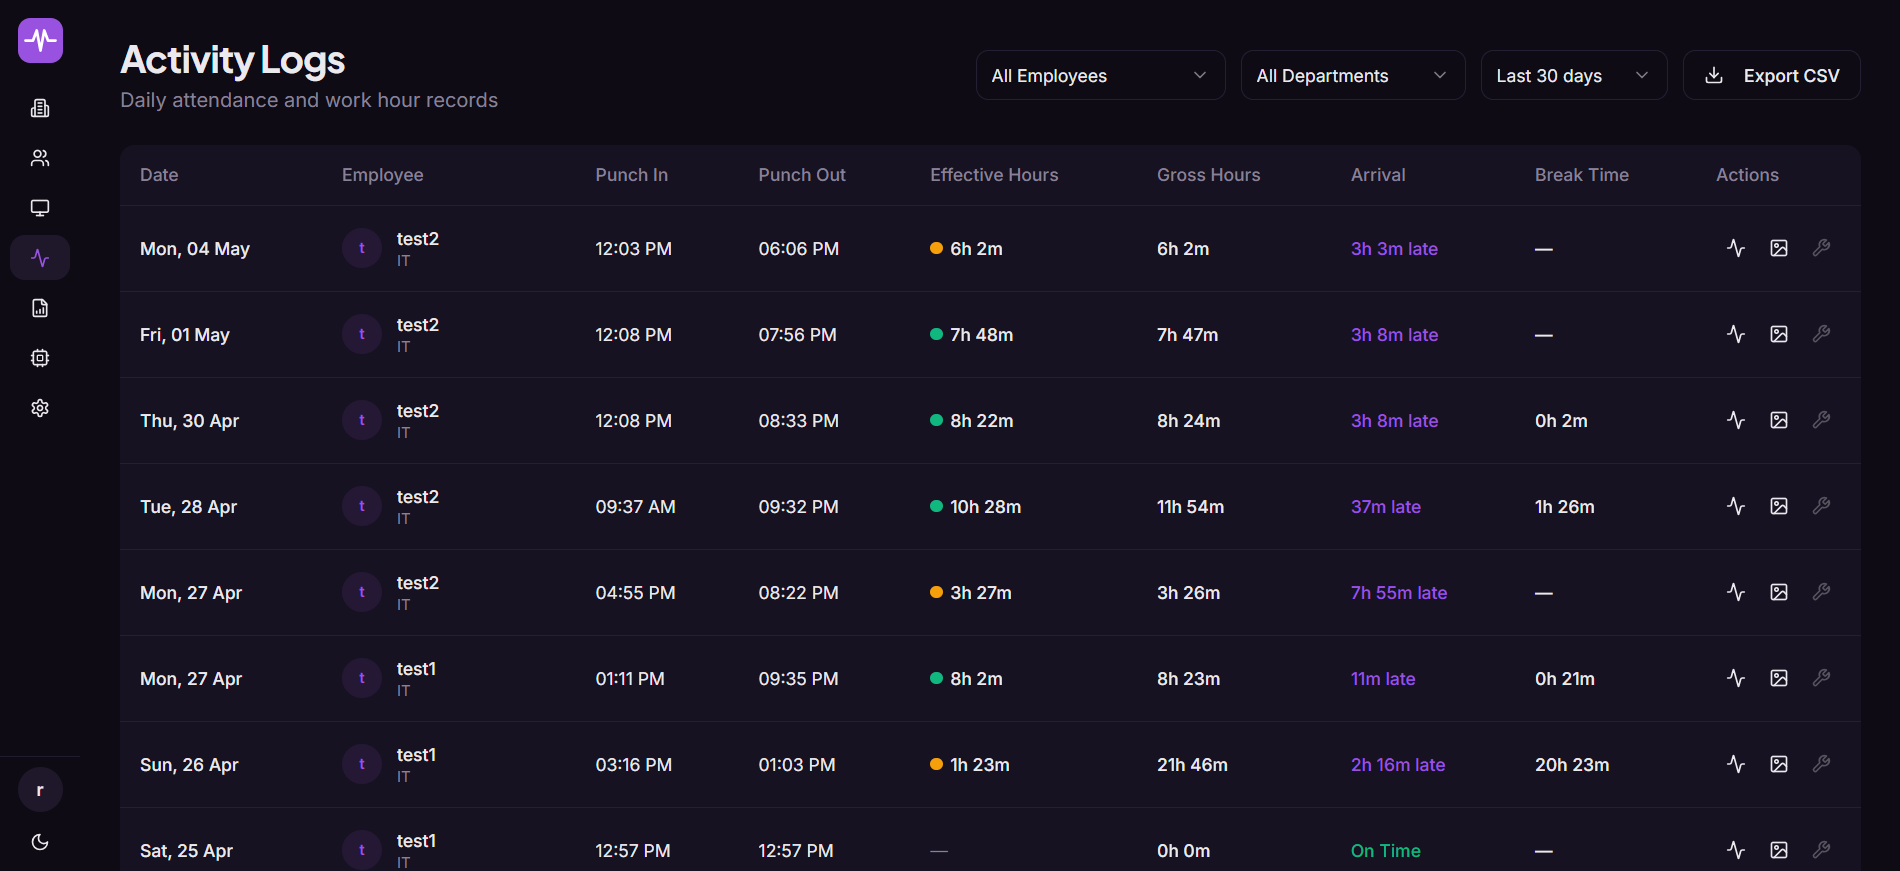Click the Date column header
This screenshot has height=871, width=1900.
click(x=159, y=175)
